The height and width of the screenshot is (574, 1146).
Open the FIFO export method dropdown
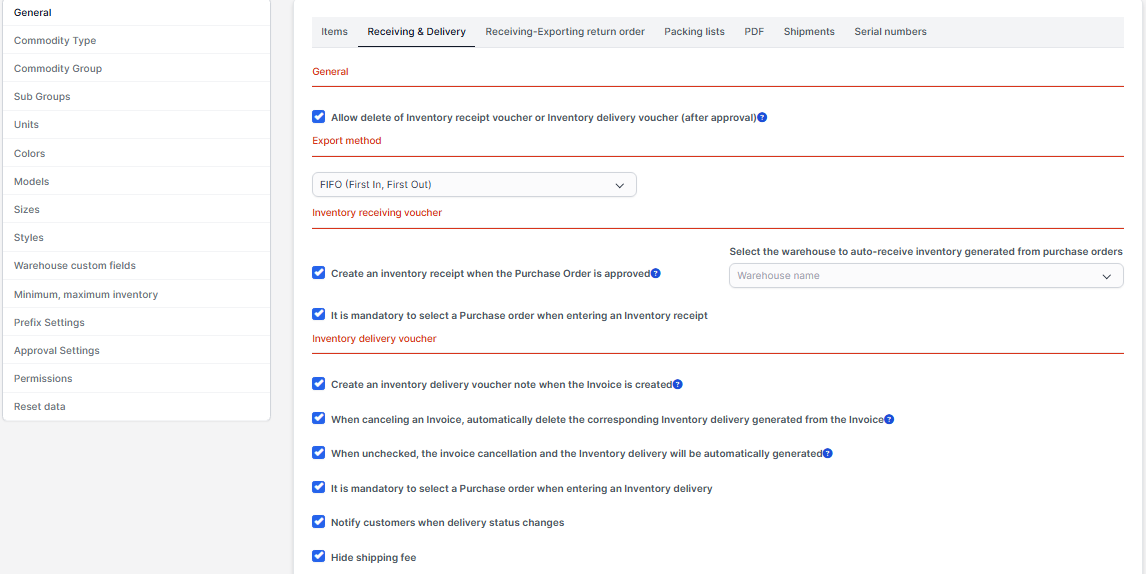coord(474,185)
